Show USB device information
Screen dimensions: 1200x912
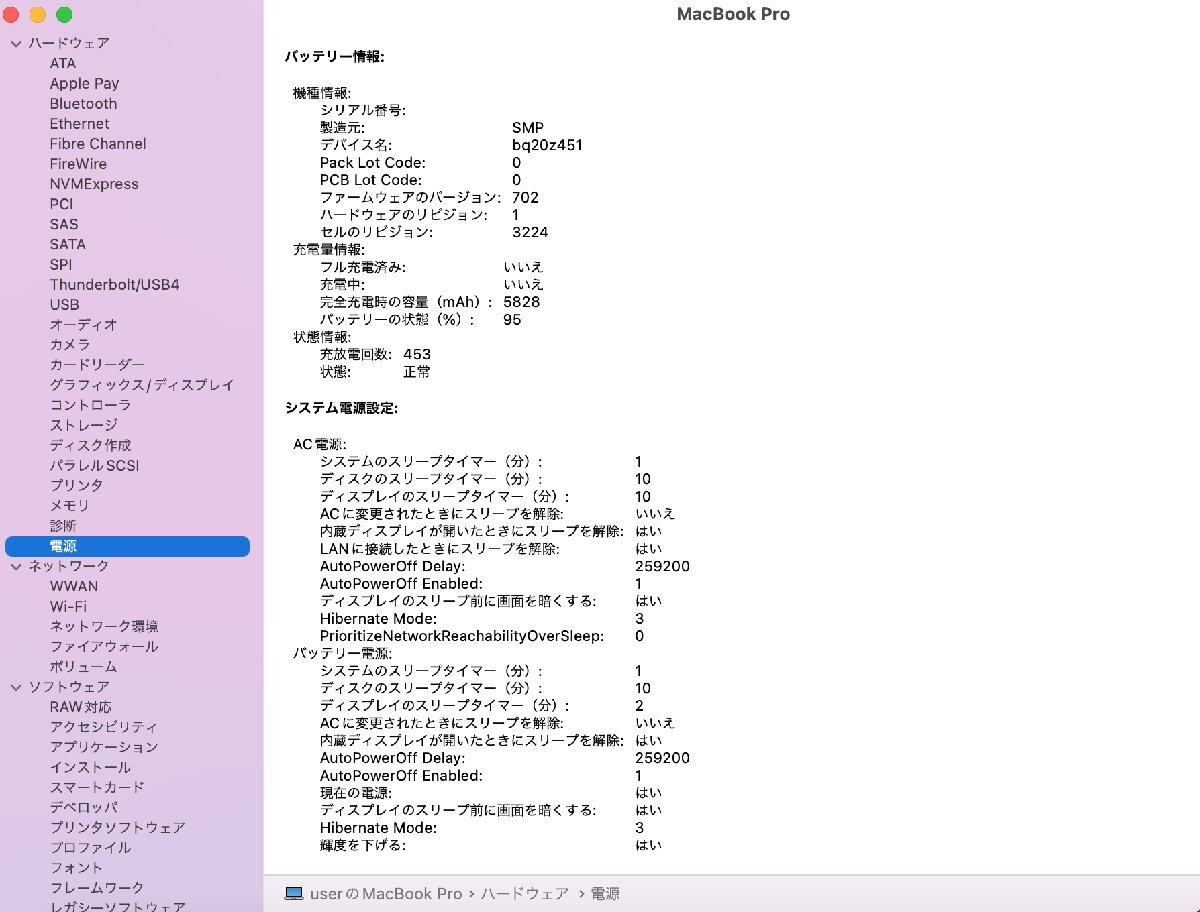pyautogui.click(x=64, y=304)
